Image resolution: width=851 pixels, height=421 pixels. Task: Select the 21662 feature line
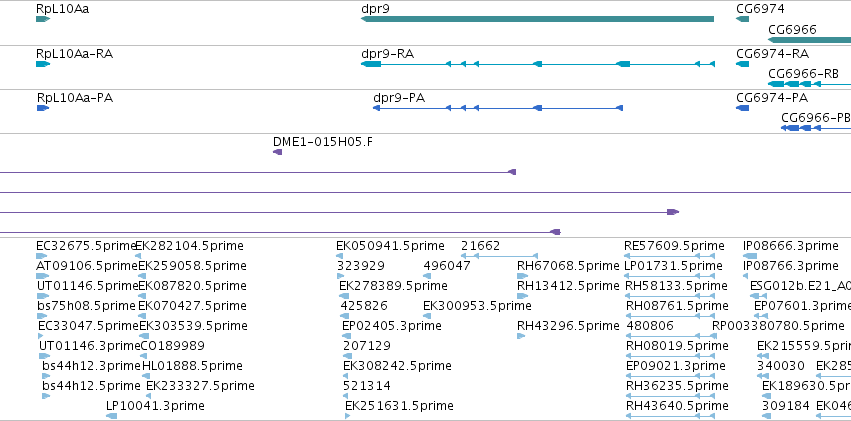click(x=499, y=256)
